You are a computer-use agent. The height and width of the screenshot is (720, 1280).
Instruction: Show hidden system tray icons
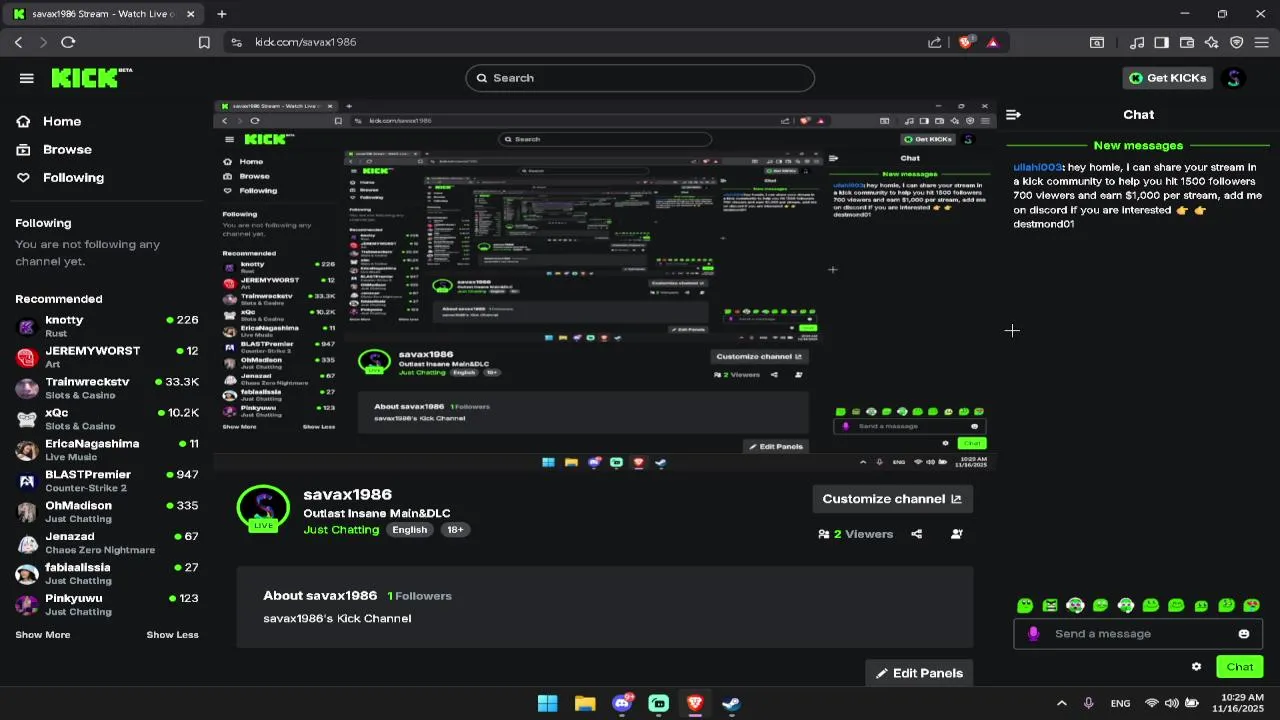pos(1062,703)
